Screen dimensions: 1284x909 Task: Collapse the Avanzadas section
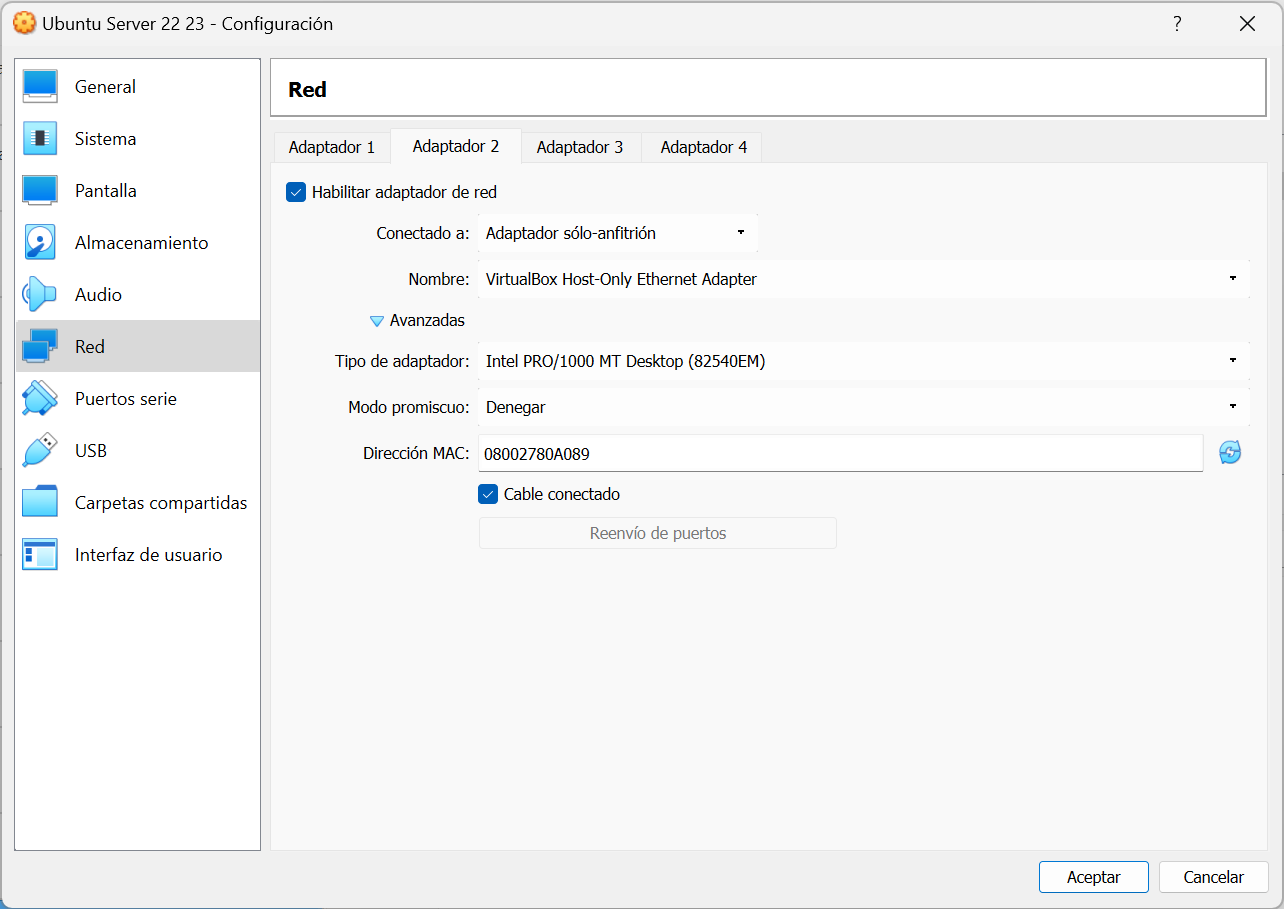377,321
